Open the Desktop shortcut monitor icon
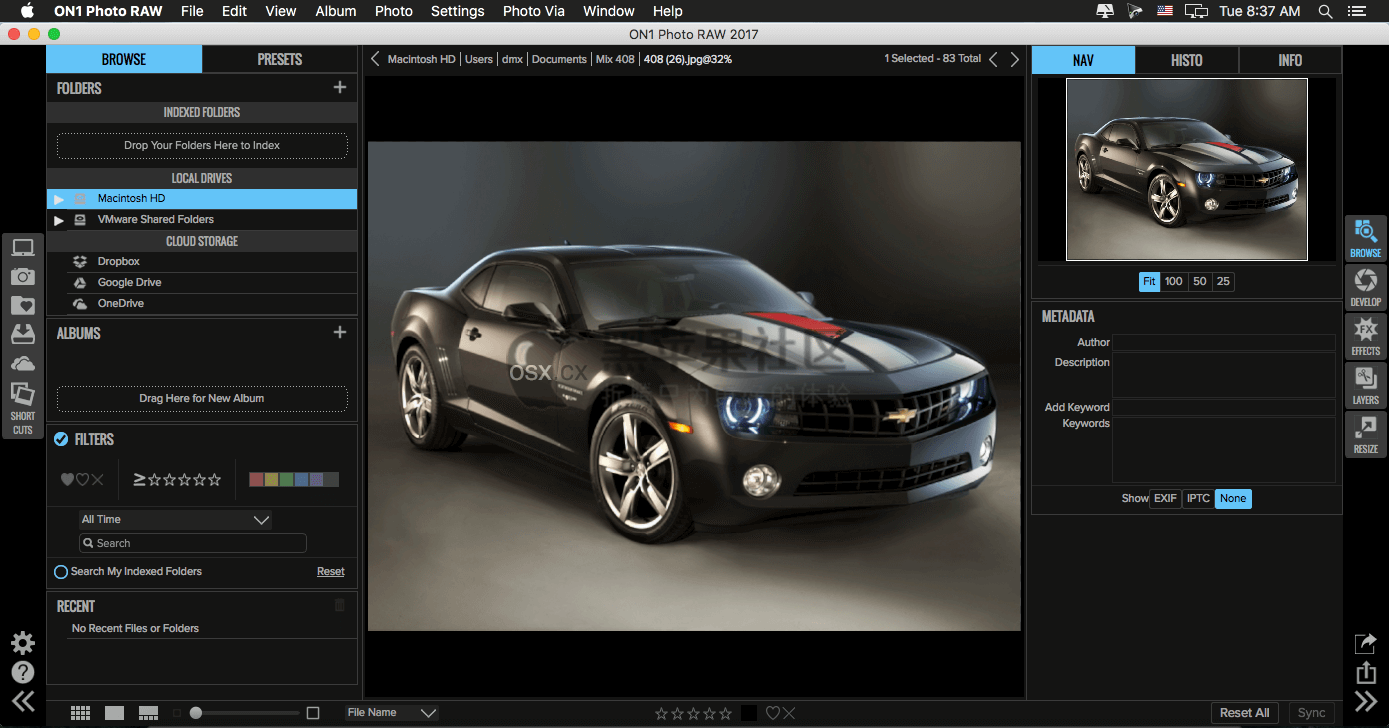 tap(22, 248)
